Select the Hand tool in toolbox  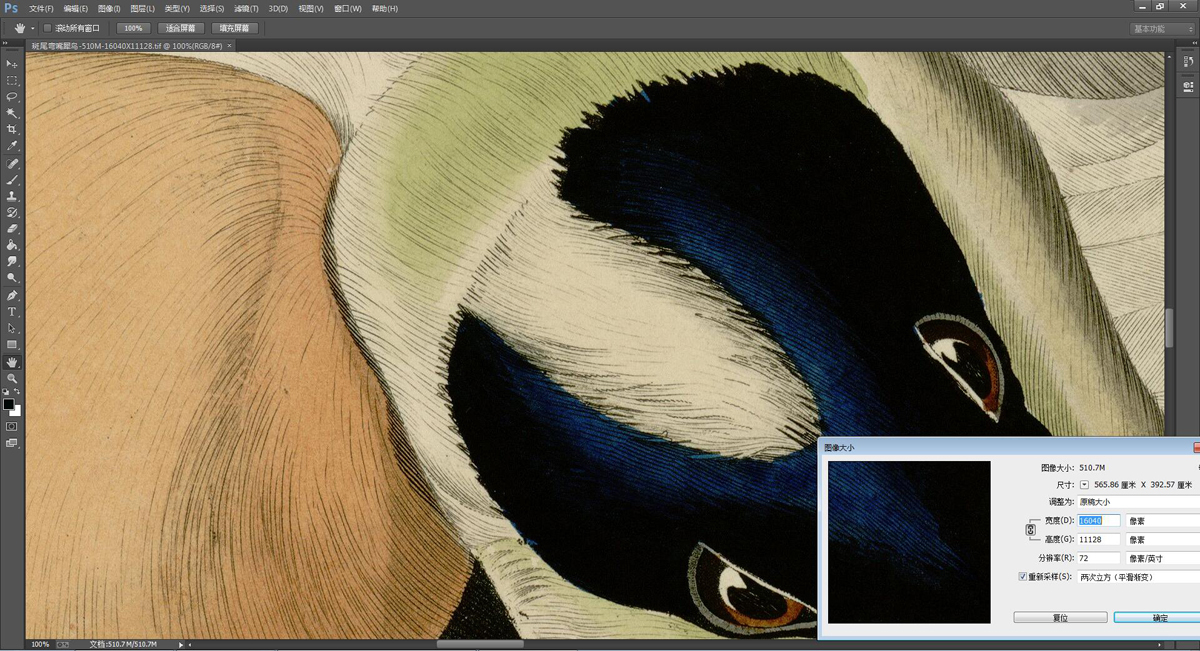pyautogui.click(x=12, y=362)
